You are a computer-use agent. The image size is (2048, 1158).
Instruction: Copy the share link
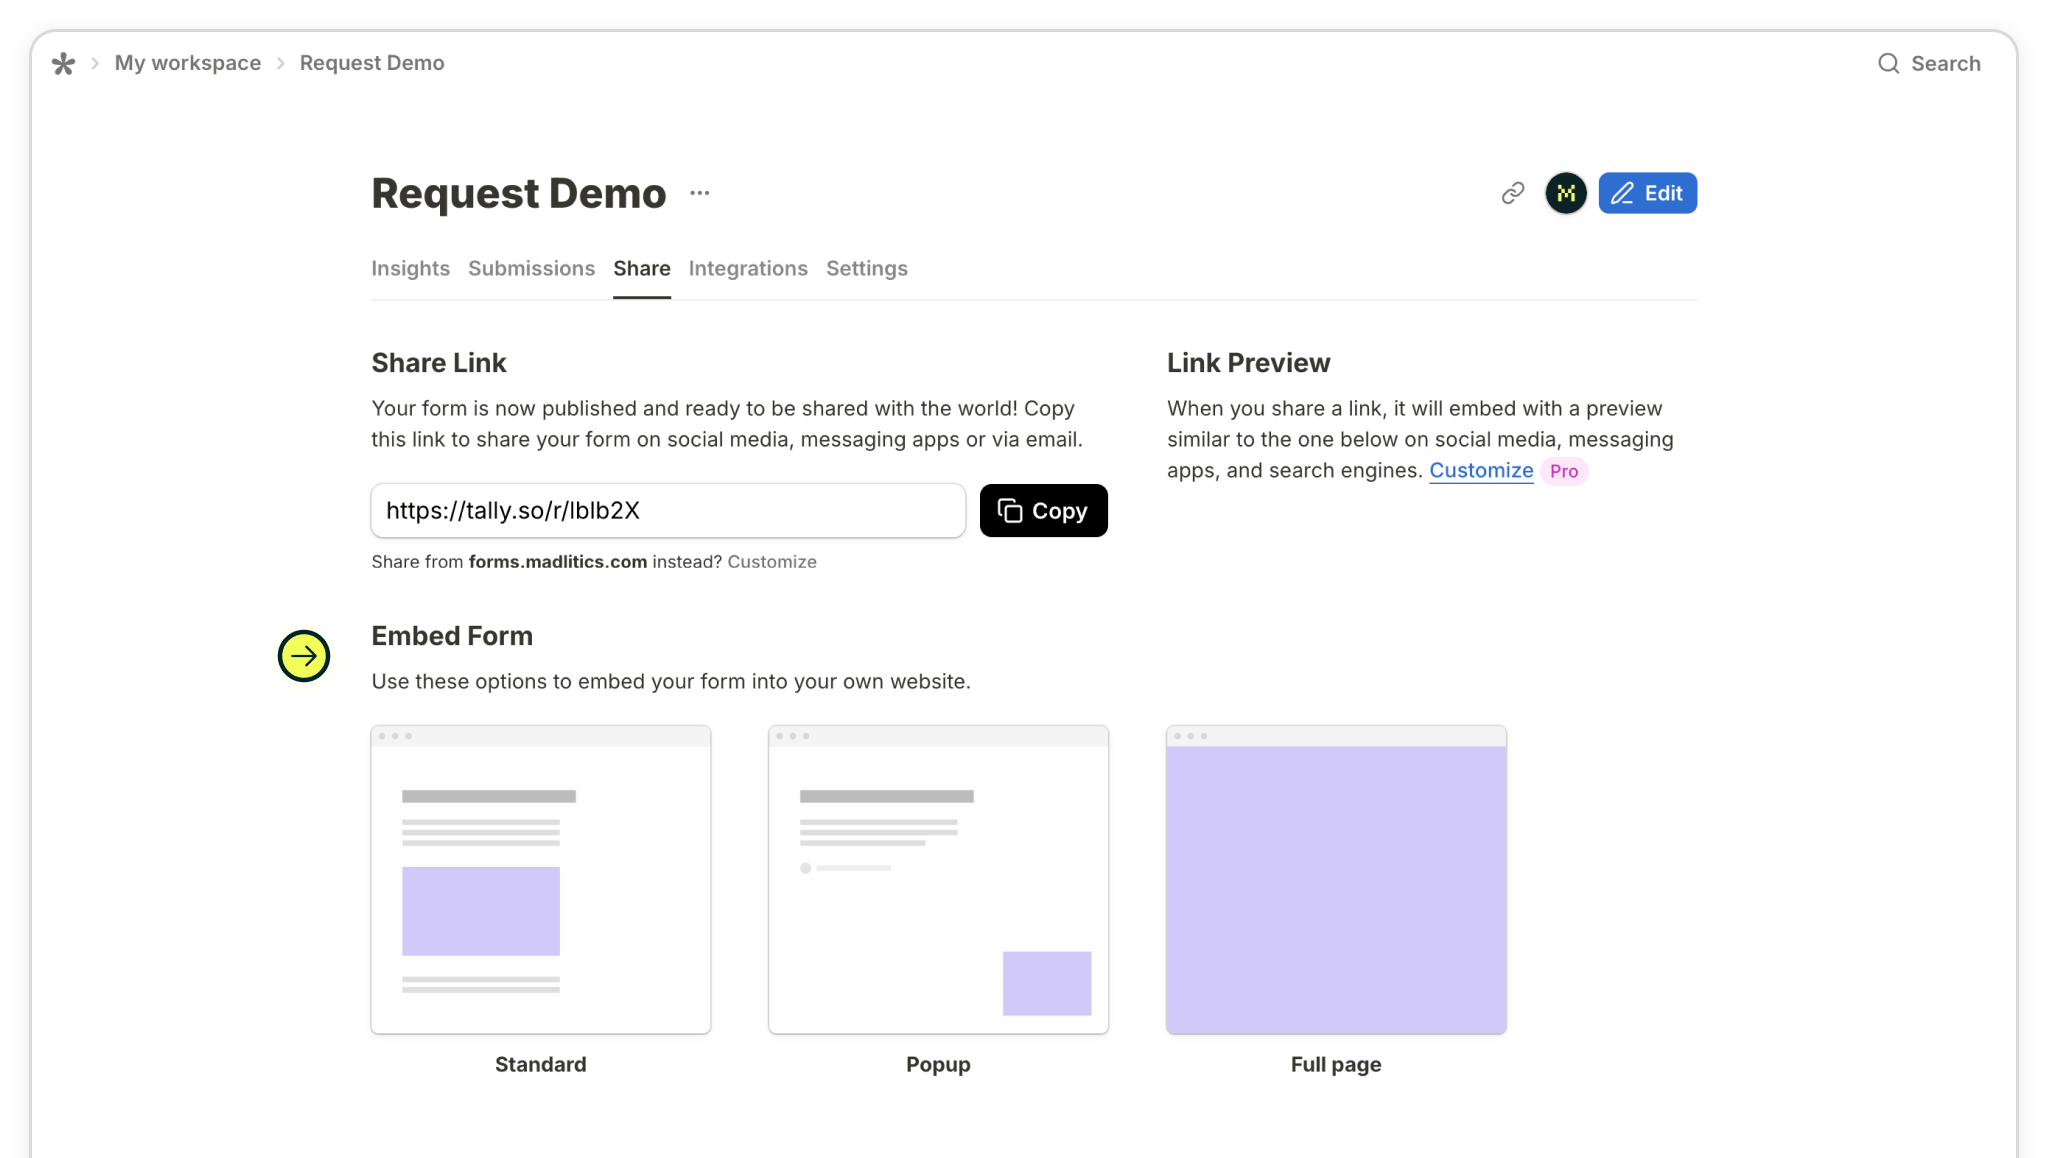[1043, 511]
